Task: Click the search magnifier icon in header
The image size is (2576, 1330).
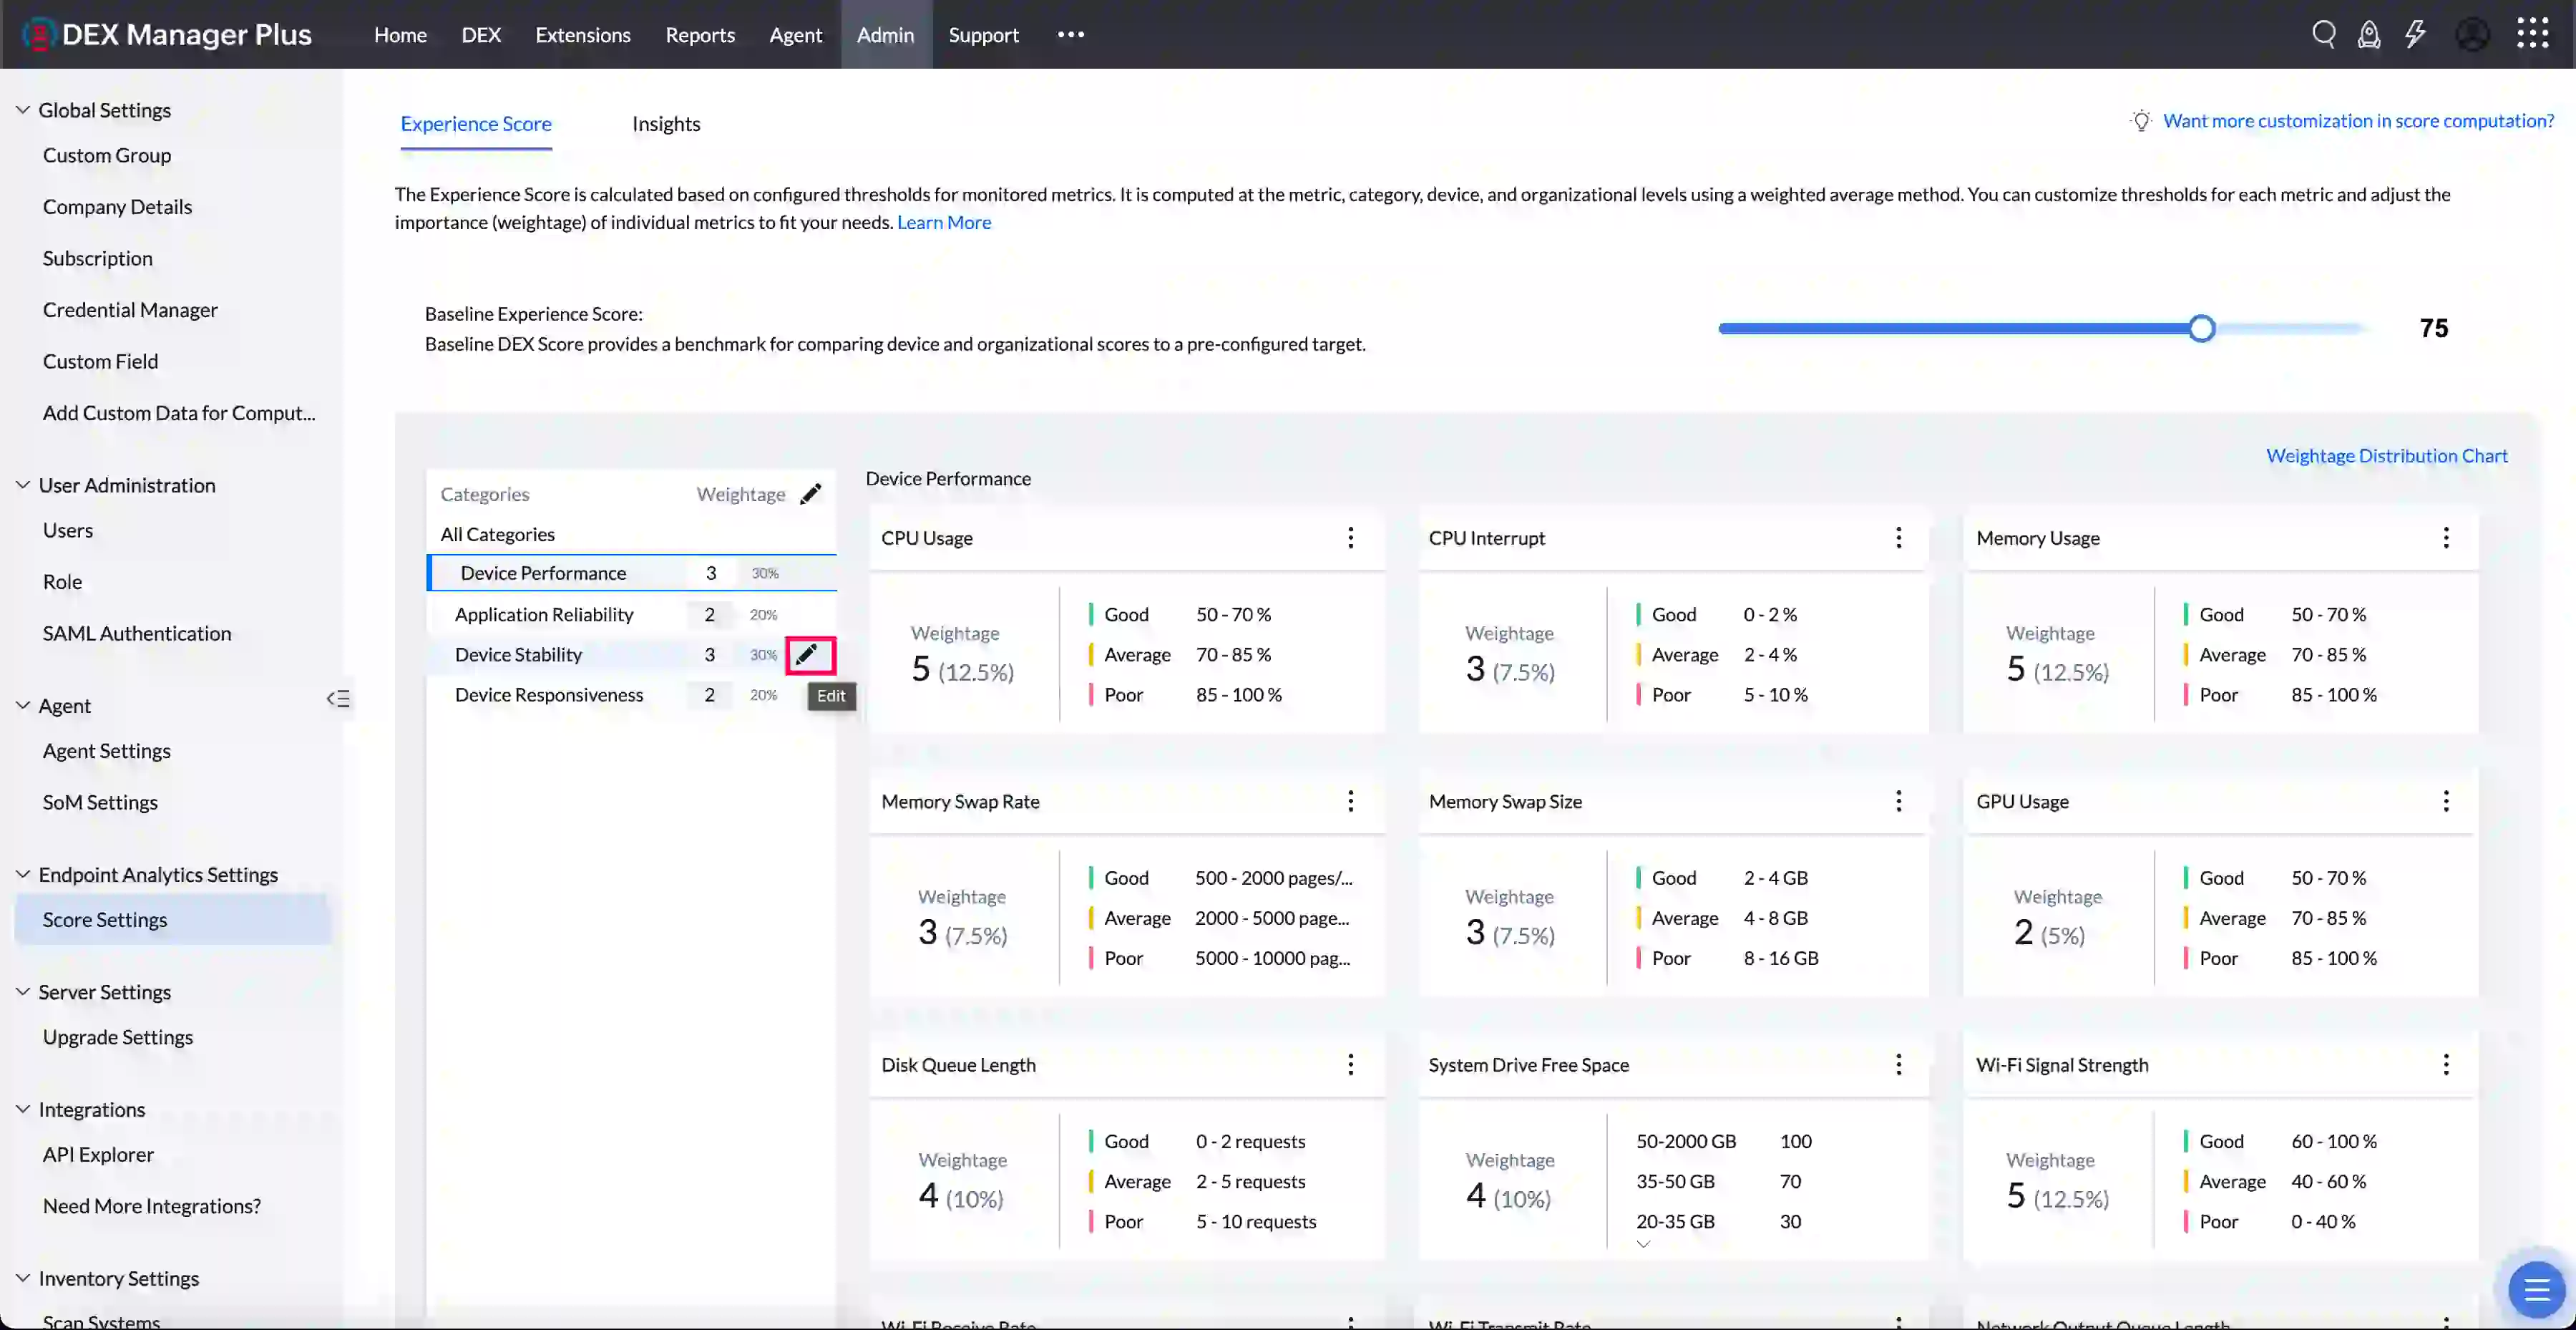Action: point(2323,34)
